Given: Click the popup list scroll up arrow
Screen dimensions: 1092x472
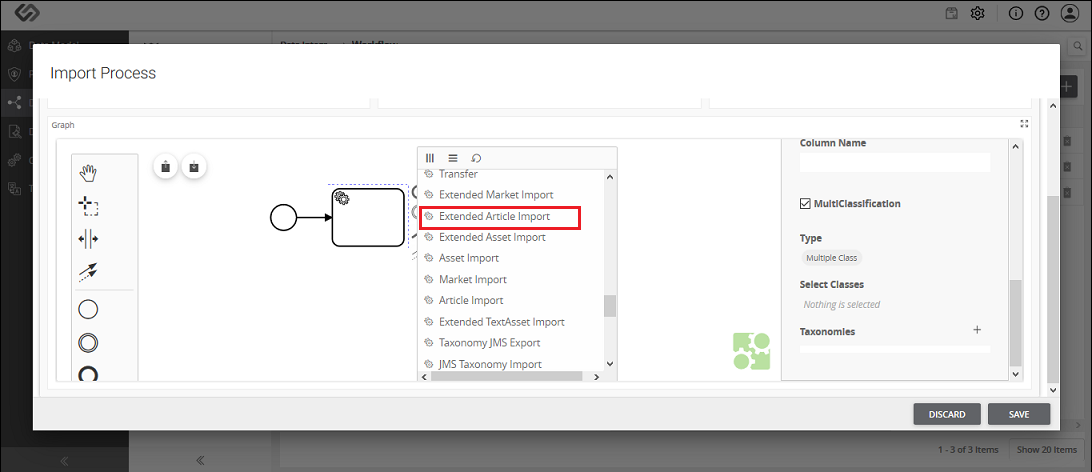Looking at the screenshot, I should [x=610, y=177].
